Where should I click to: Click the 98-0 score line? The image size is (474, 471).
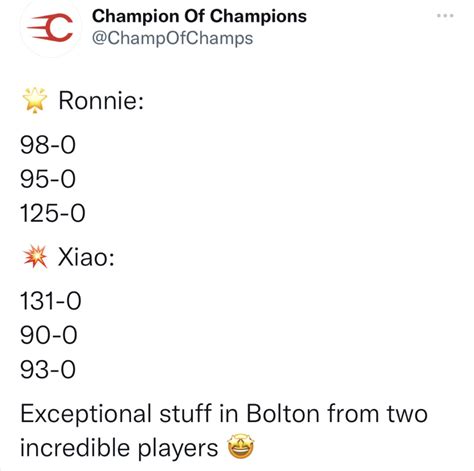(x=48, y=145)
